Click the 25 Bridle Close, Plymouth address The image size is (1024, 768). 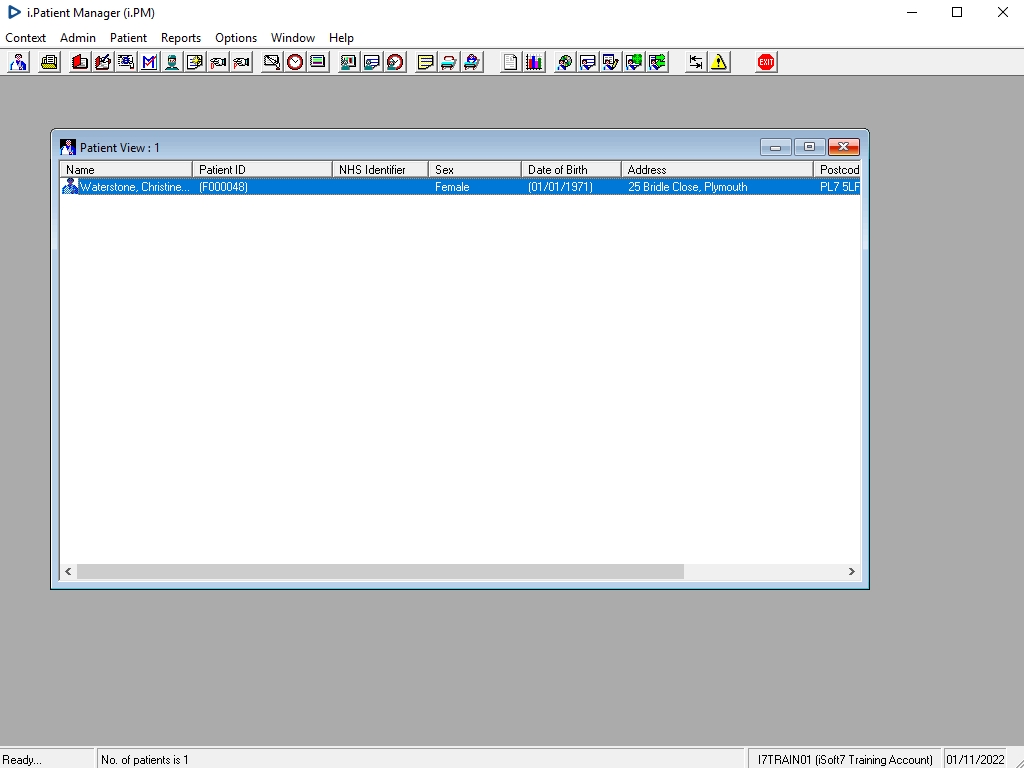coord(688,187)
